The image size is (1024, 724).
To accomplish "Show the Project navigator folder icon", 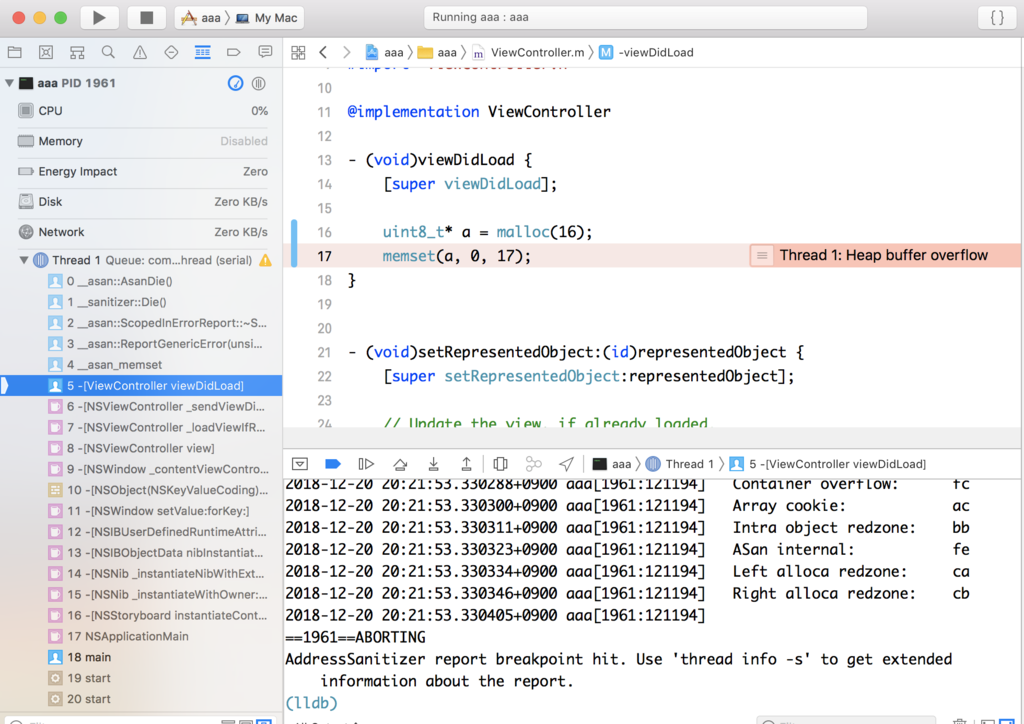I will pos(14,52).
